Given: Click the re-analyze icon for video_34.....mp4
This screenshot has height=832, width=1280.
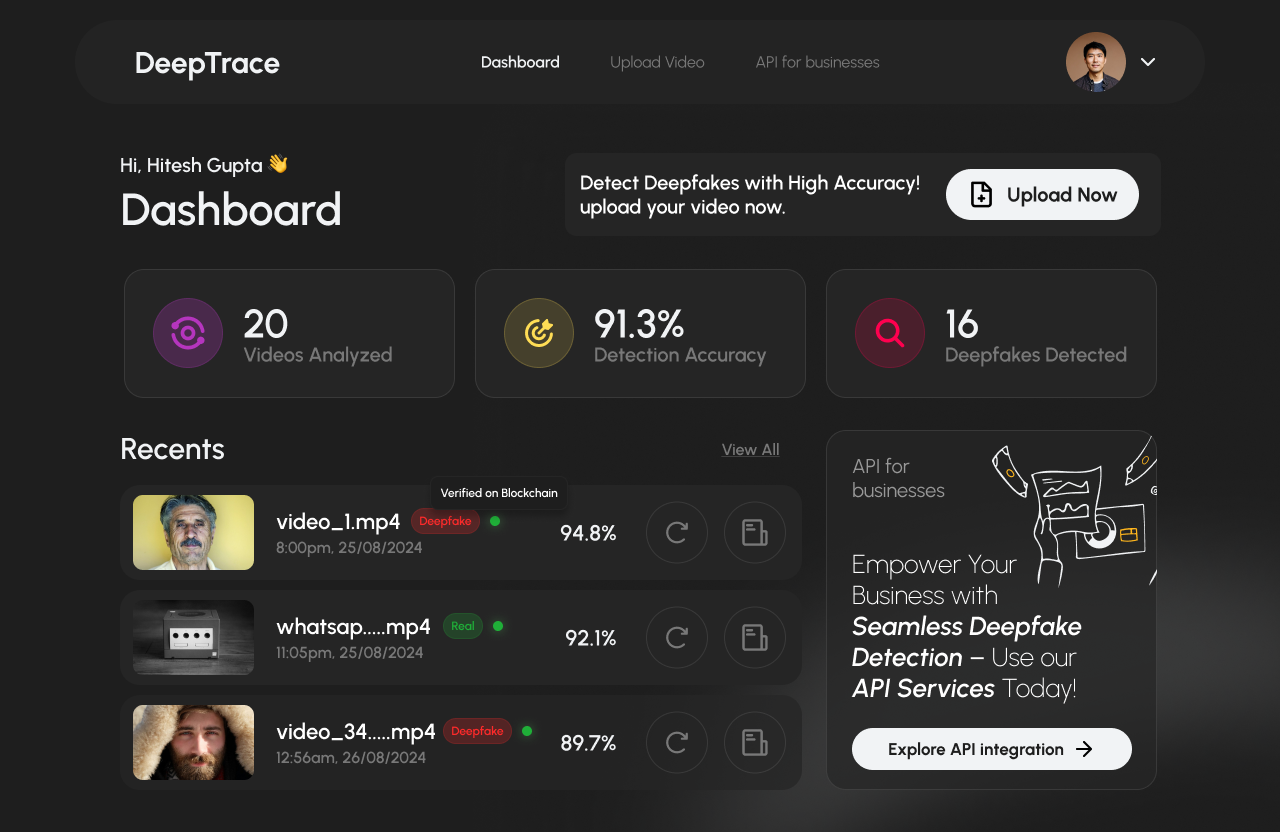Looking at the screenshot, I should (x=677, y=742).
